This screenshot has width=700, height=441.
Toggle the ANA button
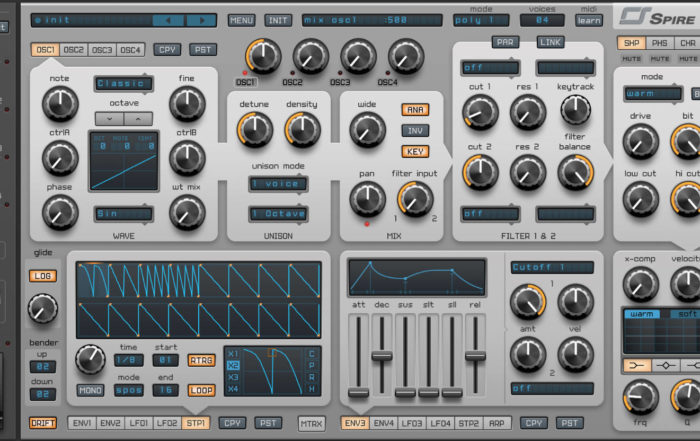[415, 109]
